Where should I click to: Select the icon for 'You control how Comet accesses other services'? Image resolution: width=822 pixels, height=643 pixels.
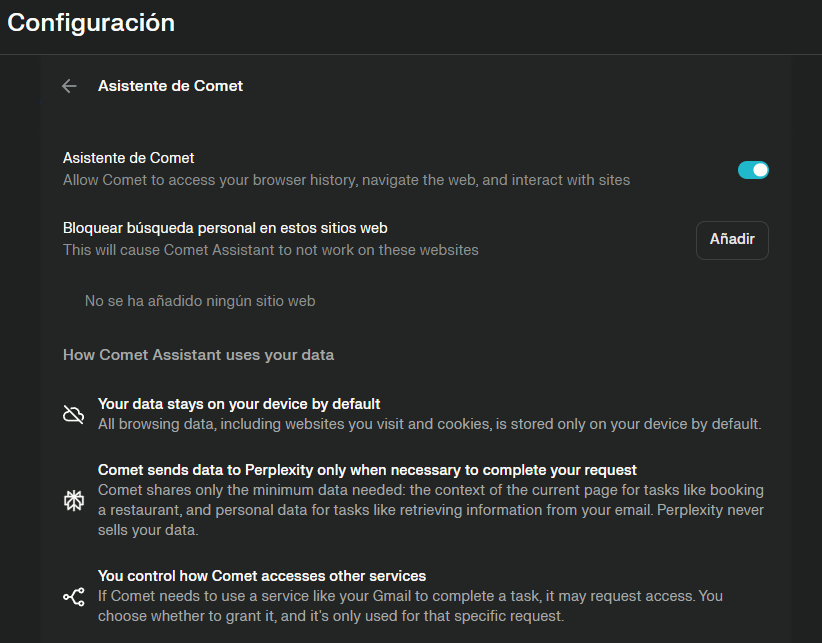coord(73,596)
